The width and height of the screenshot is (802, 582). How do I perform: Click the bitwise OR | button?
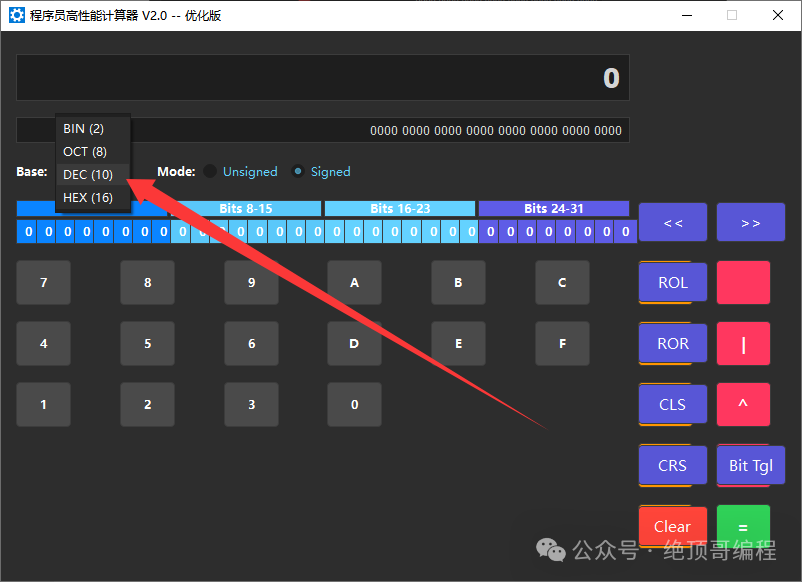pyautogui.click(x=743, y=344)
